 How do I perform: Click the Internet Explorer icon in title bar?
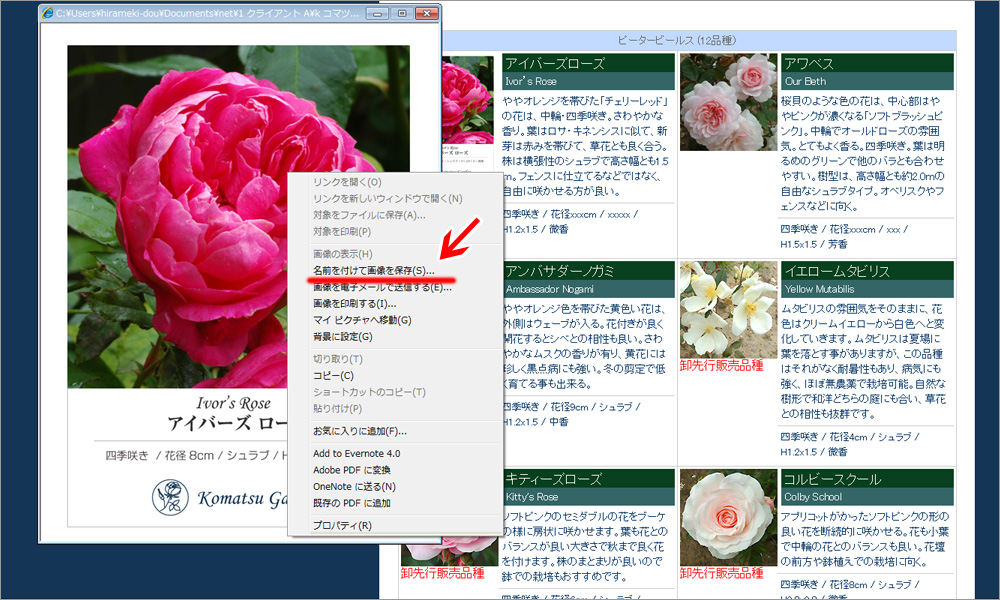(x=47, y=13)
